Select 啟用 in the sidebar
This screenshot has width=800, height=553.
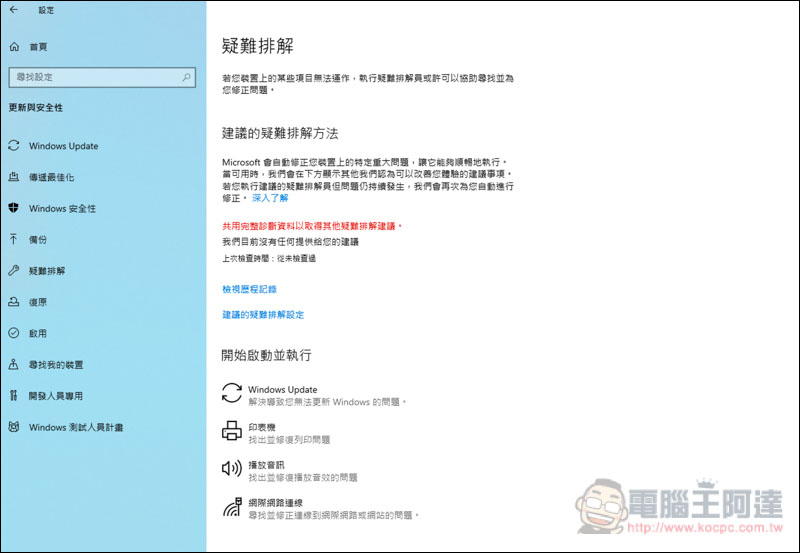tap(38, 333)
